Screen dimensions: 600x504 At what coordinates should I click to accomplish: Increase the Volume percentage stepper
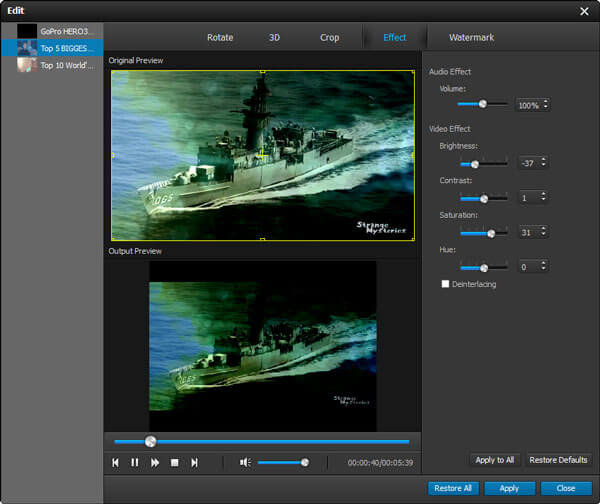pos(546,101)
